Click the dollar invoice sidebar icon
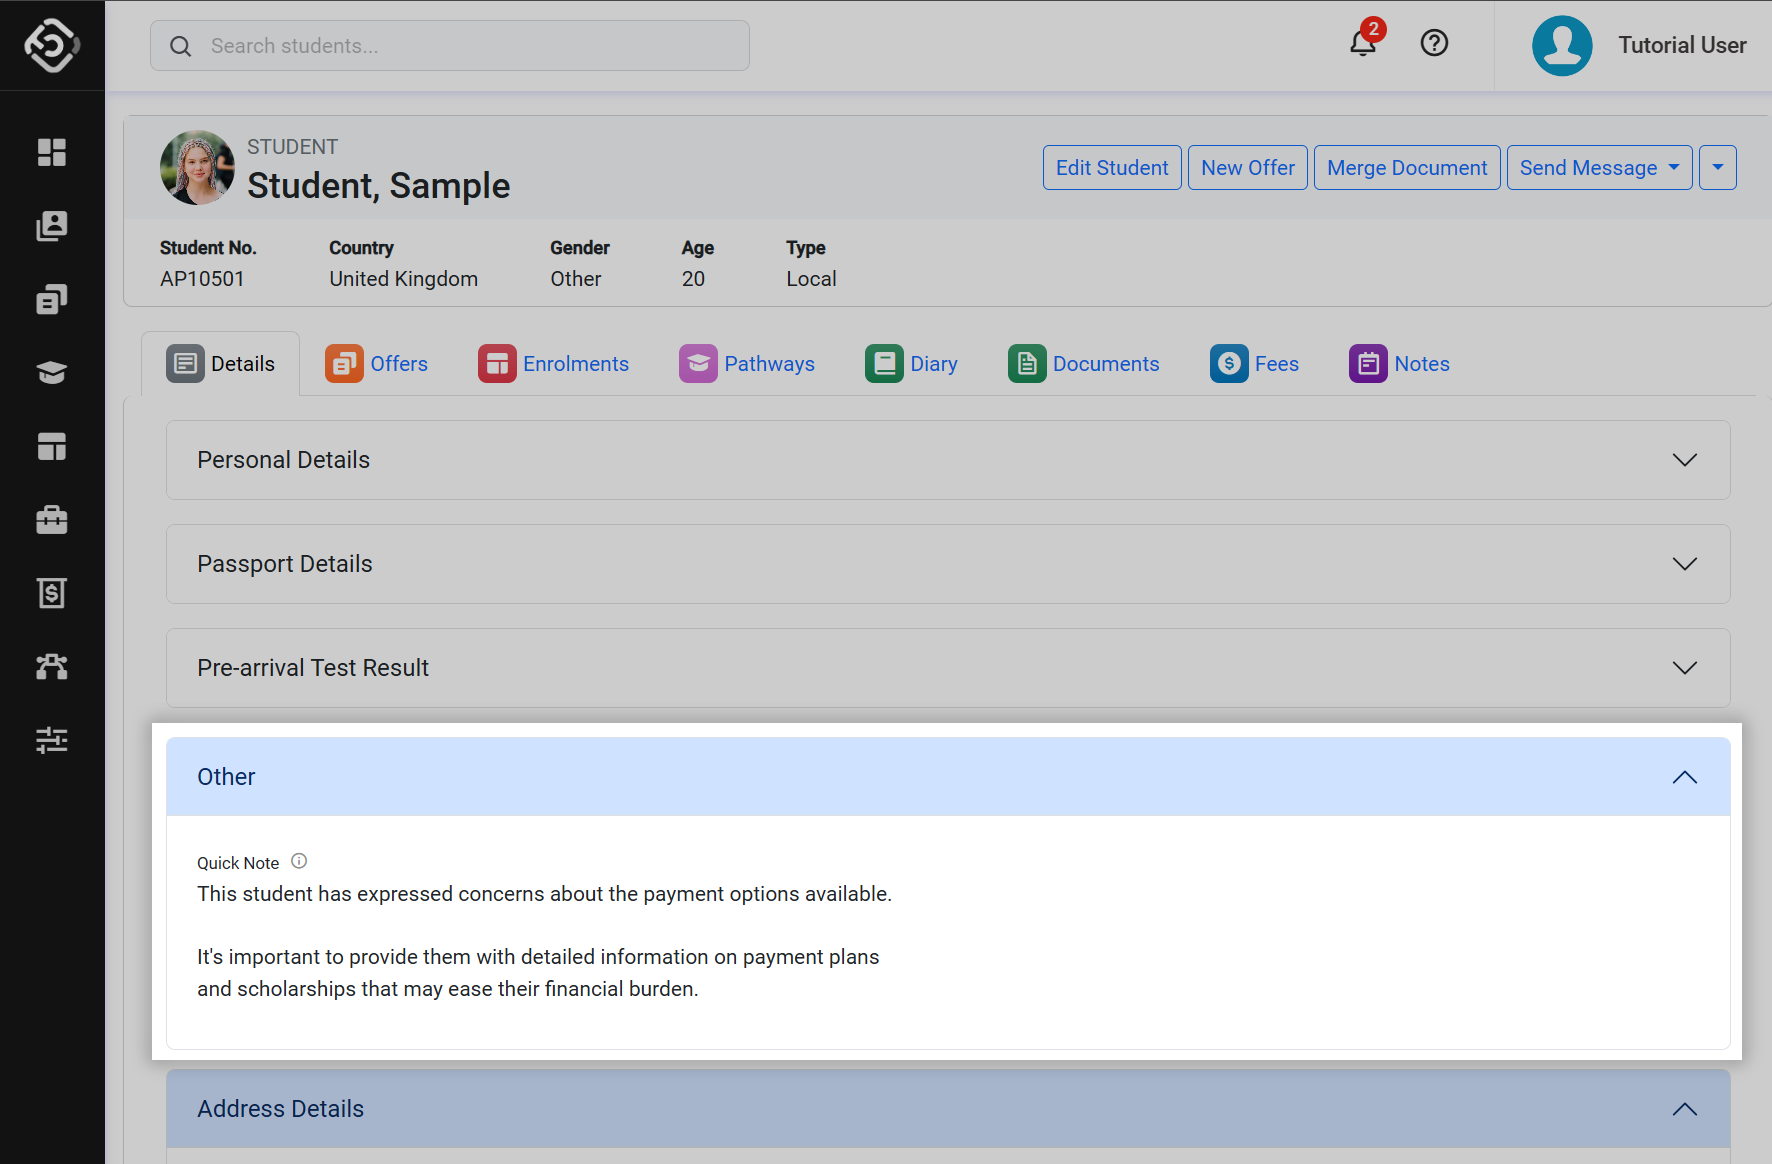This screenshot has height=1164, width=1772. click(52, 593)
